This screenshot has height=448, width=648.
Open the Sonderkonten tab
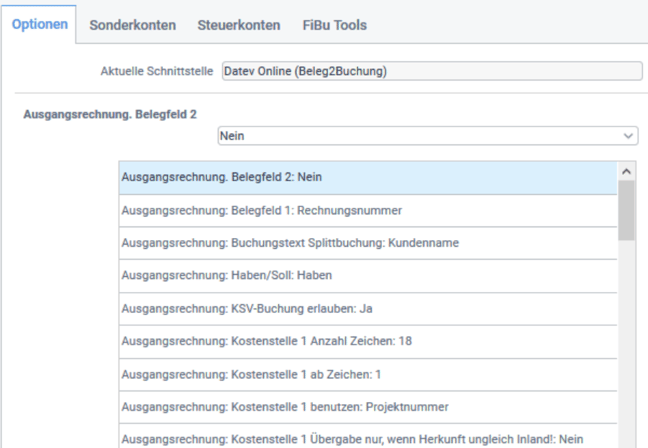pos(132,24)
